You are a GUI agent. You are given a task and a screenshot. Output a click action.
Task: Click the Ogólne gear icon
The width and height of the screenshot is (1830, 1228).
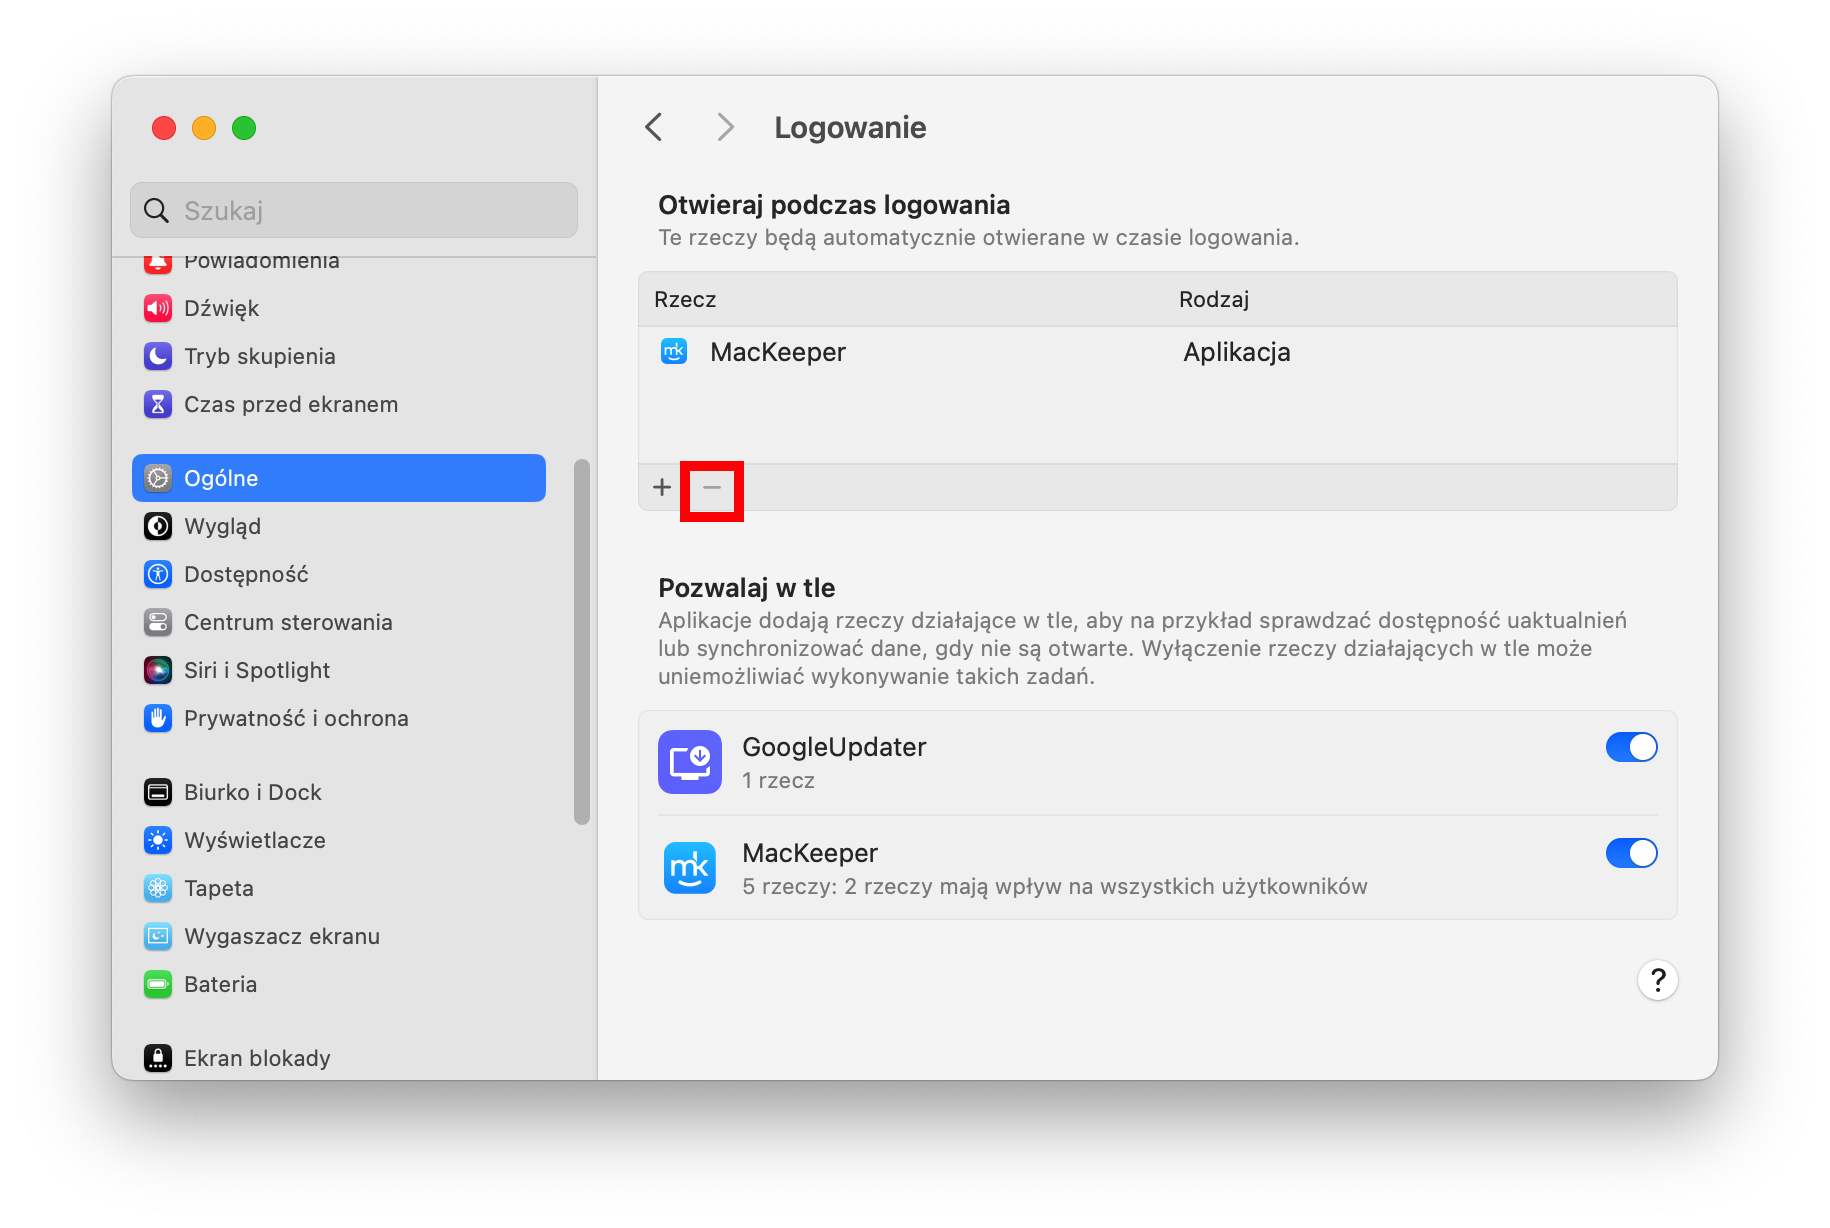[158, 478]
